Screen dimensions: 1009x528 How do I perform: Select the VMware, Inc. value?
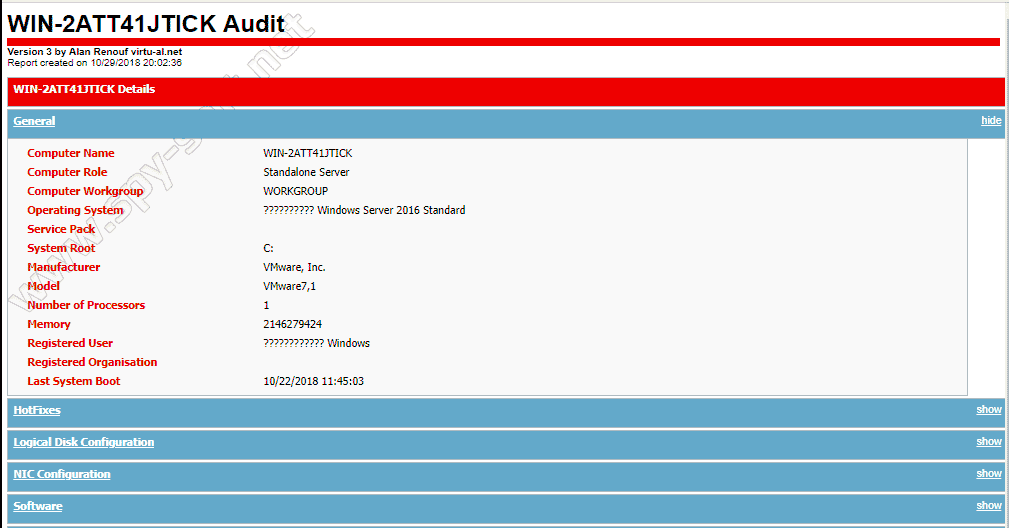(x=294, y=267)
